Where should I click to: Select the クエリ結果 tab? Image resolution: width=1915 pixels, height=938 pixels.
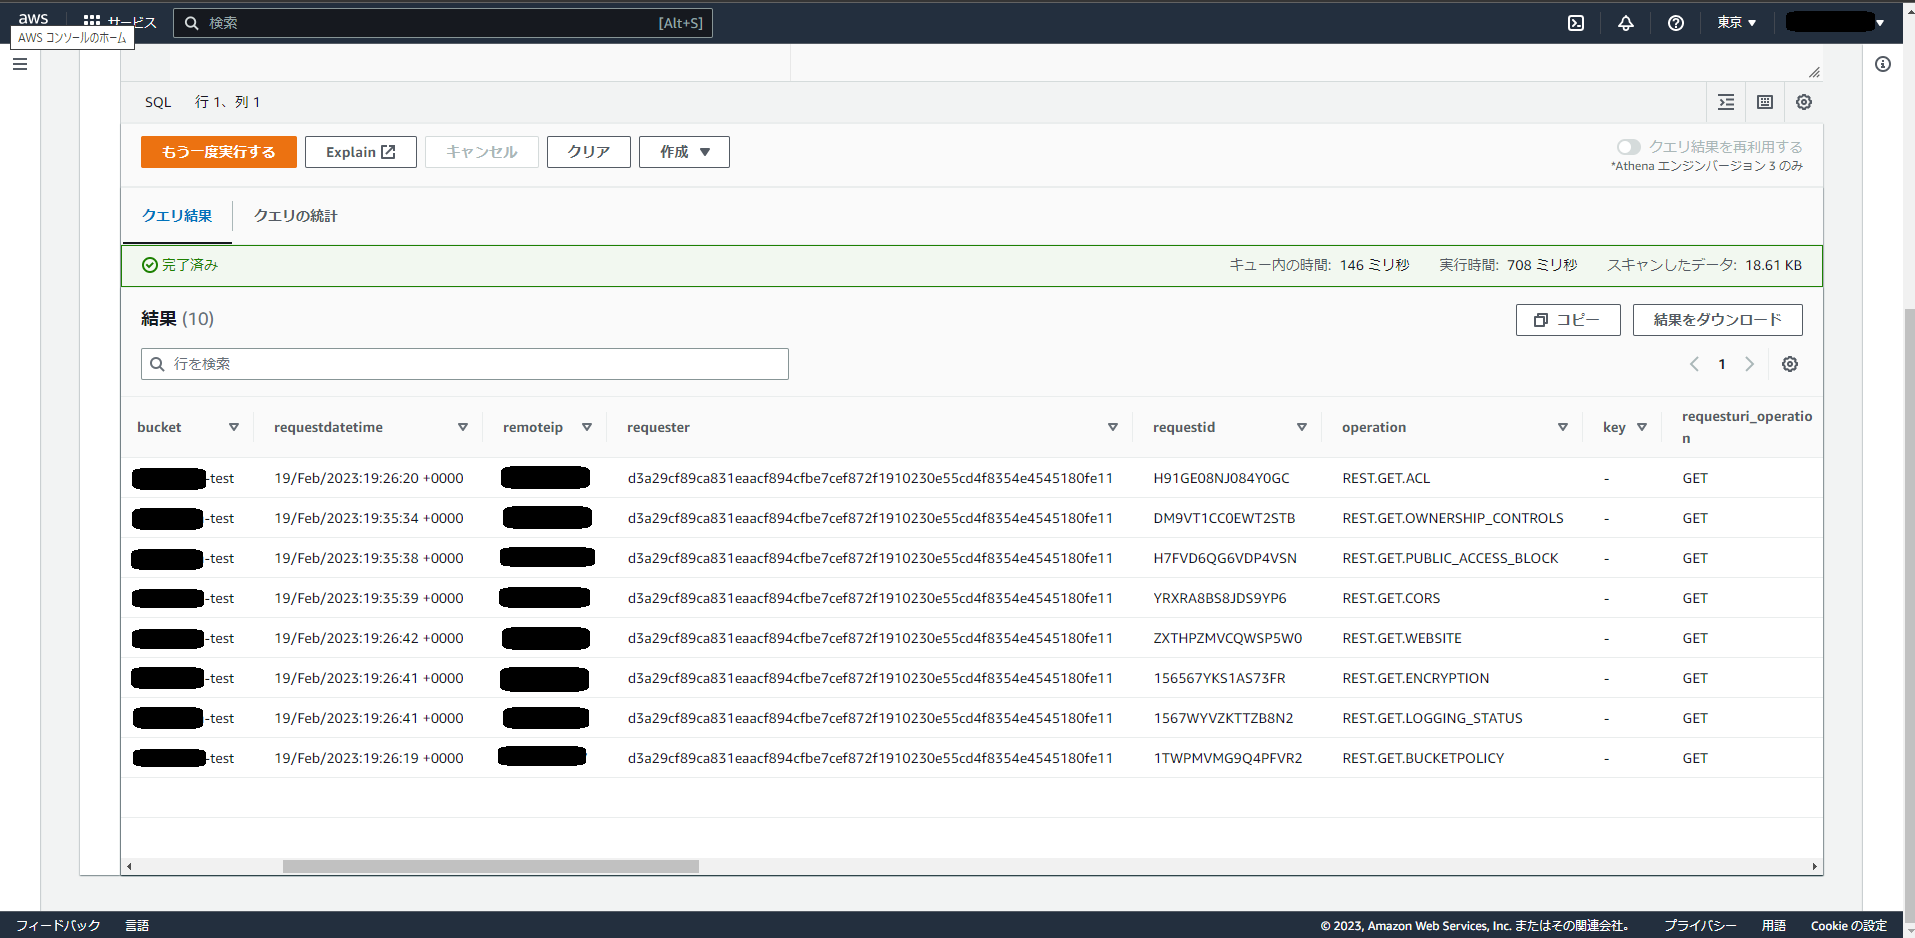pos(177,216)
